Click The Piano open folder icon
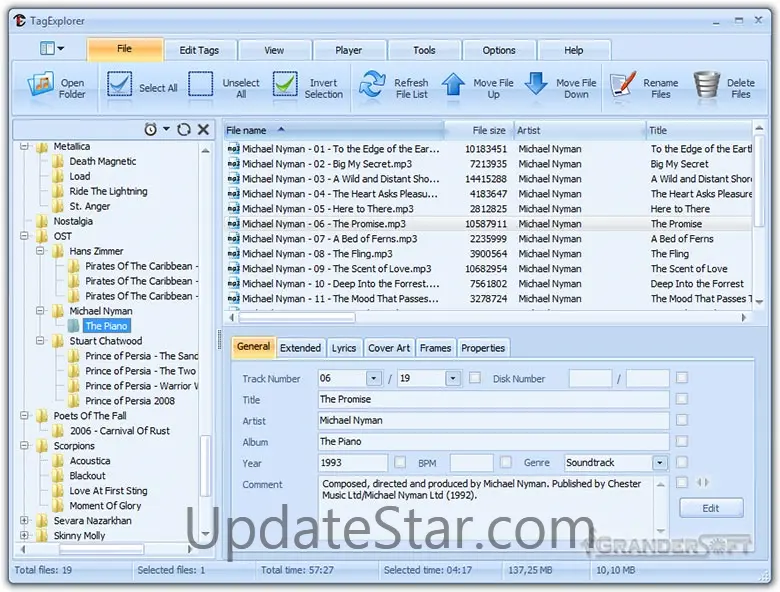The width and height of the screenshot is (780, 592). [x=74, y=326]
